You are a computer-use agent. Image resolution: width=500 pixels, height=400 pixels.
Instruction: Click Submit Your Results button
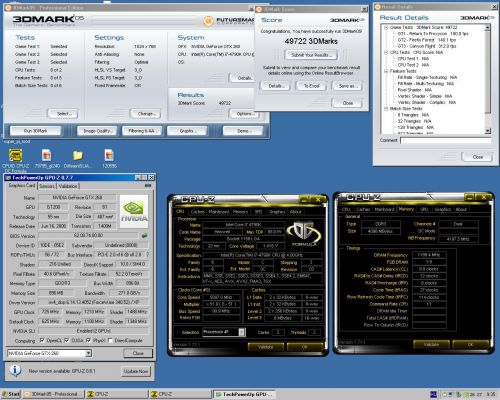[311, 55]
